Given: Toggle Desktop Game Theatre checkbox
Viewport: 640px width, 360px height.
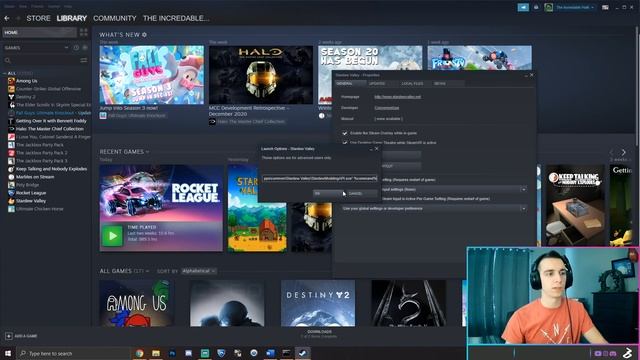Looking at the screenshot, I should click(344, 142).
